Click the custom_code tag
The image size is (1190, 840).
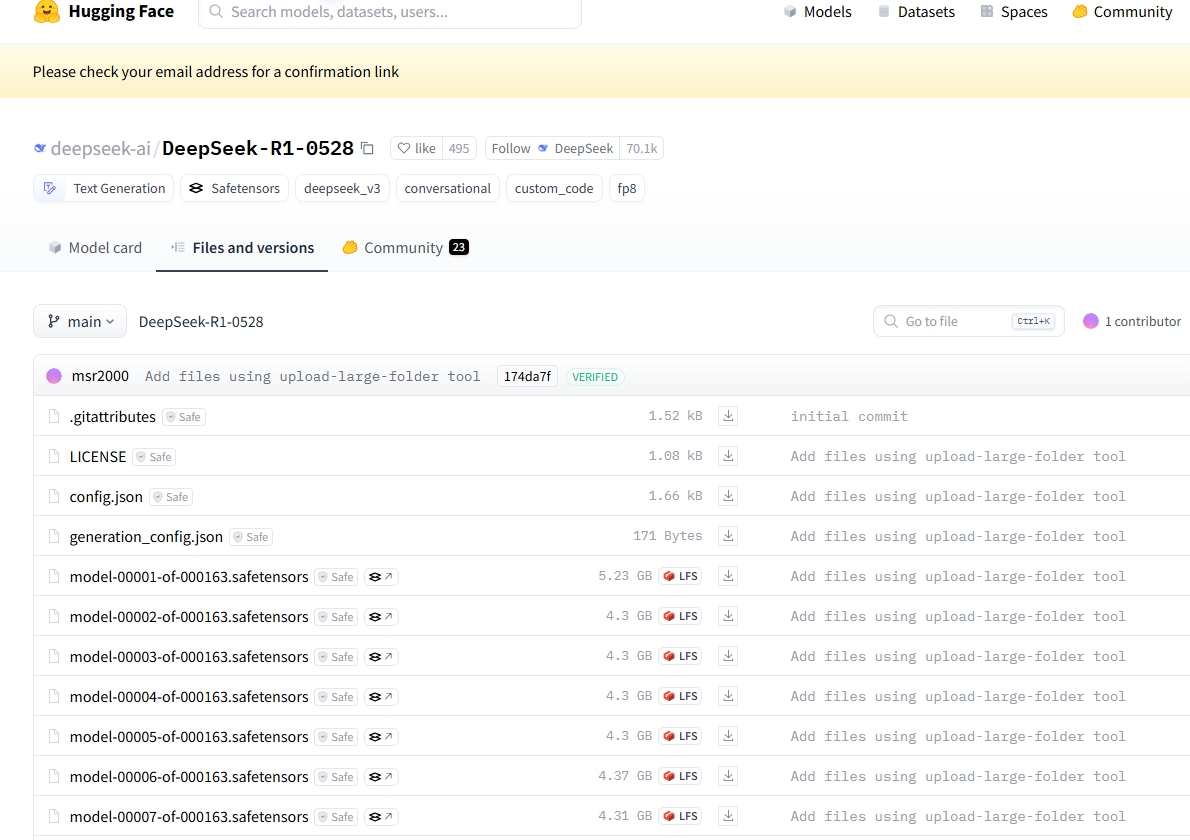[x=554, y=189]
